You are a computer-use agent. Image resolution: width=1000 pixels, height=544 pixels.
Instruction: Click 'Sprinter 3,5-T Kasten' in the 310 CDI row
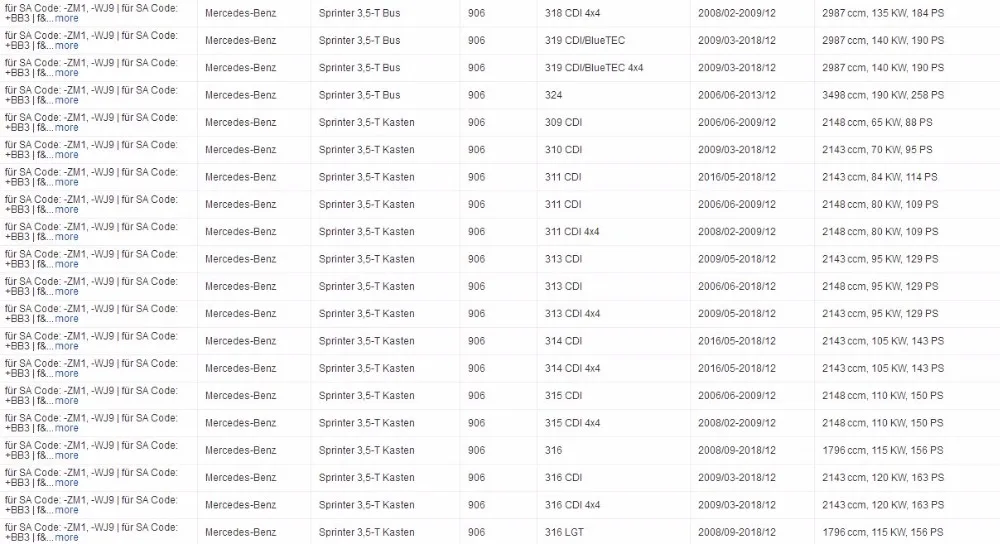(367, 150)
